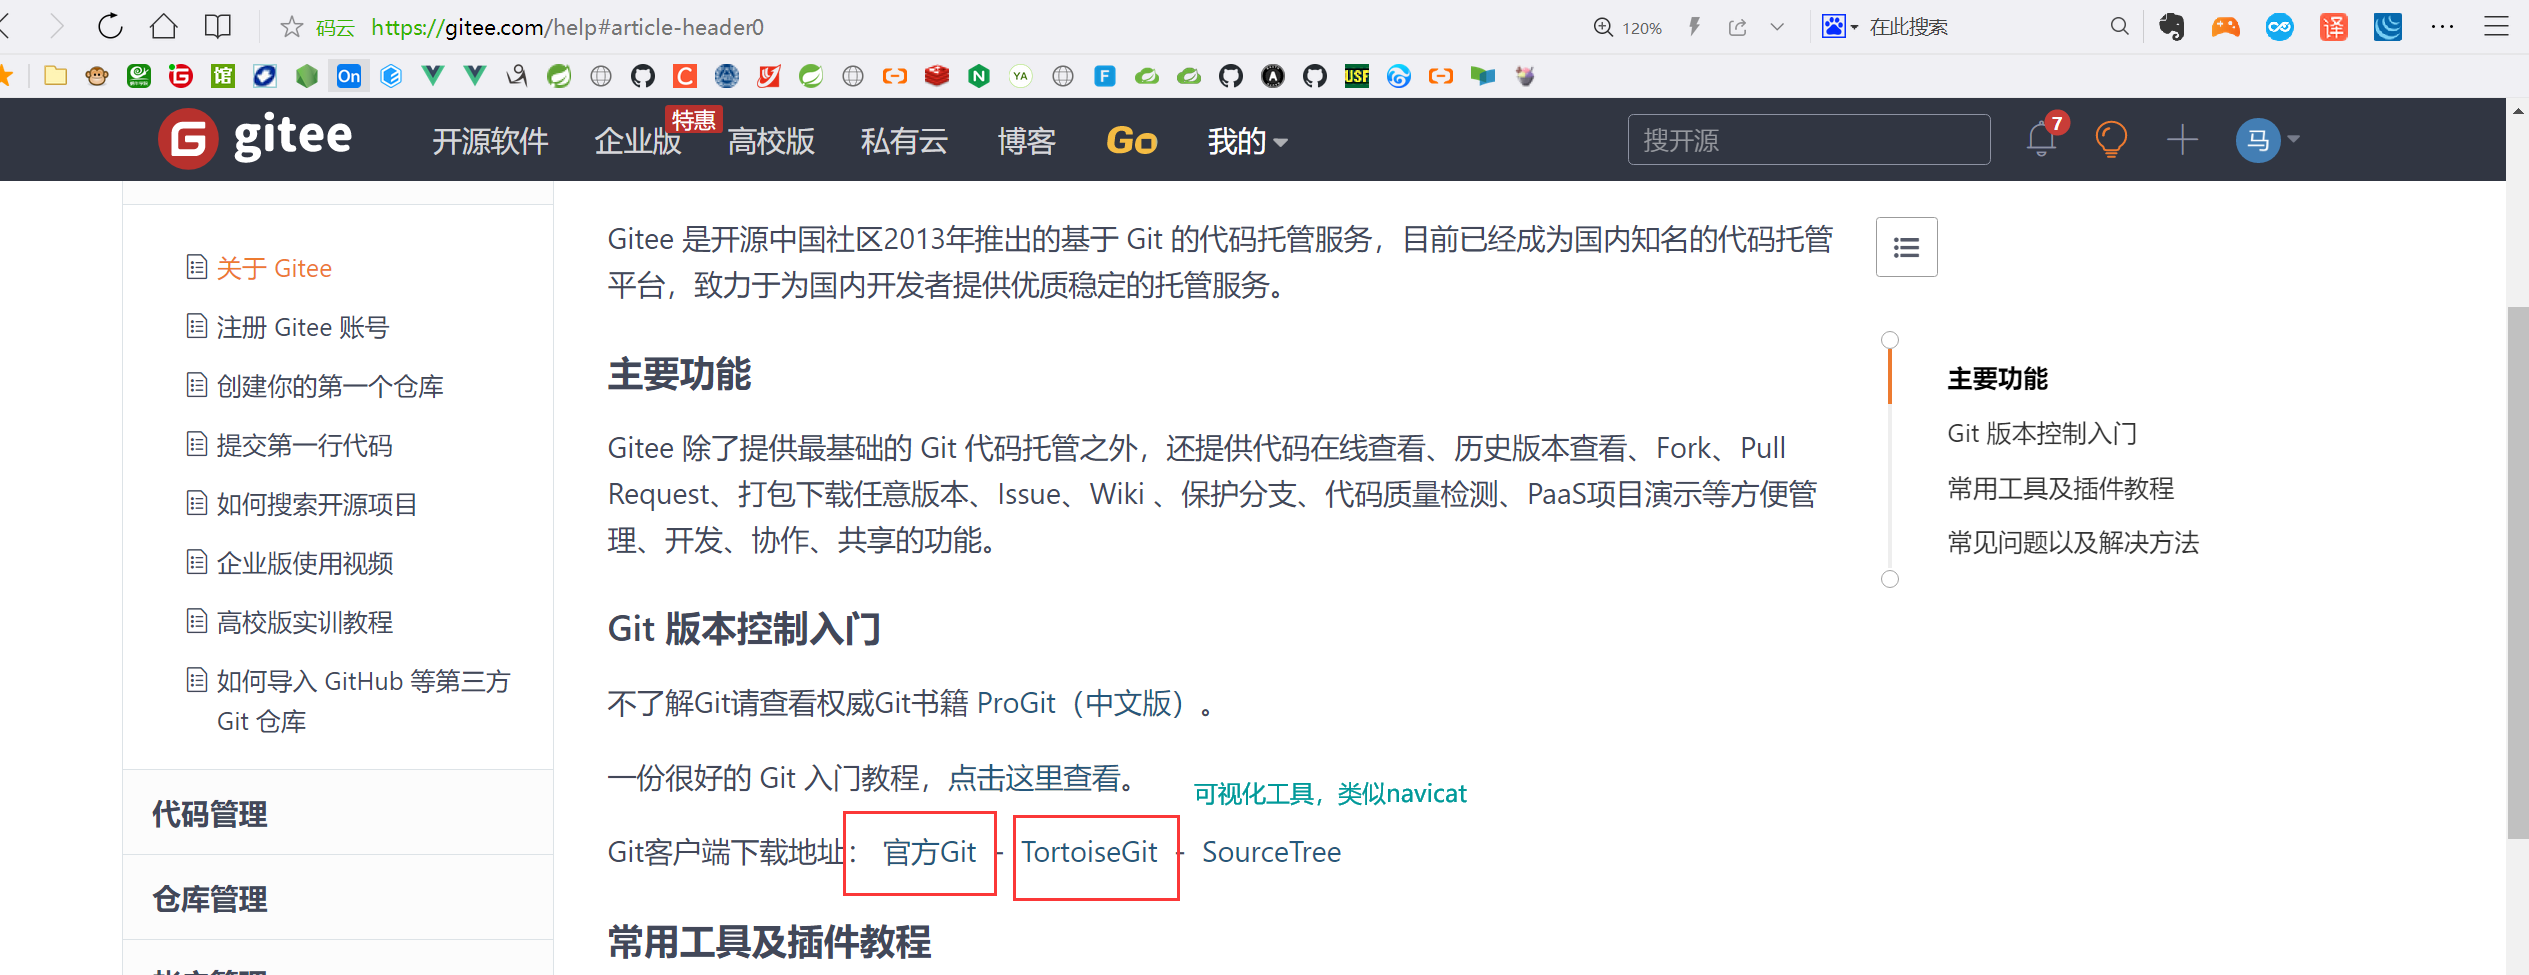Open 注册 Gitee 账号 sidebar article
The height and width of the screenshot is (975, 2529).
click(302, 327)
